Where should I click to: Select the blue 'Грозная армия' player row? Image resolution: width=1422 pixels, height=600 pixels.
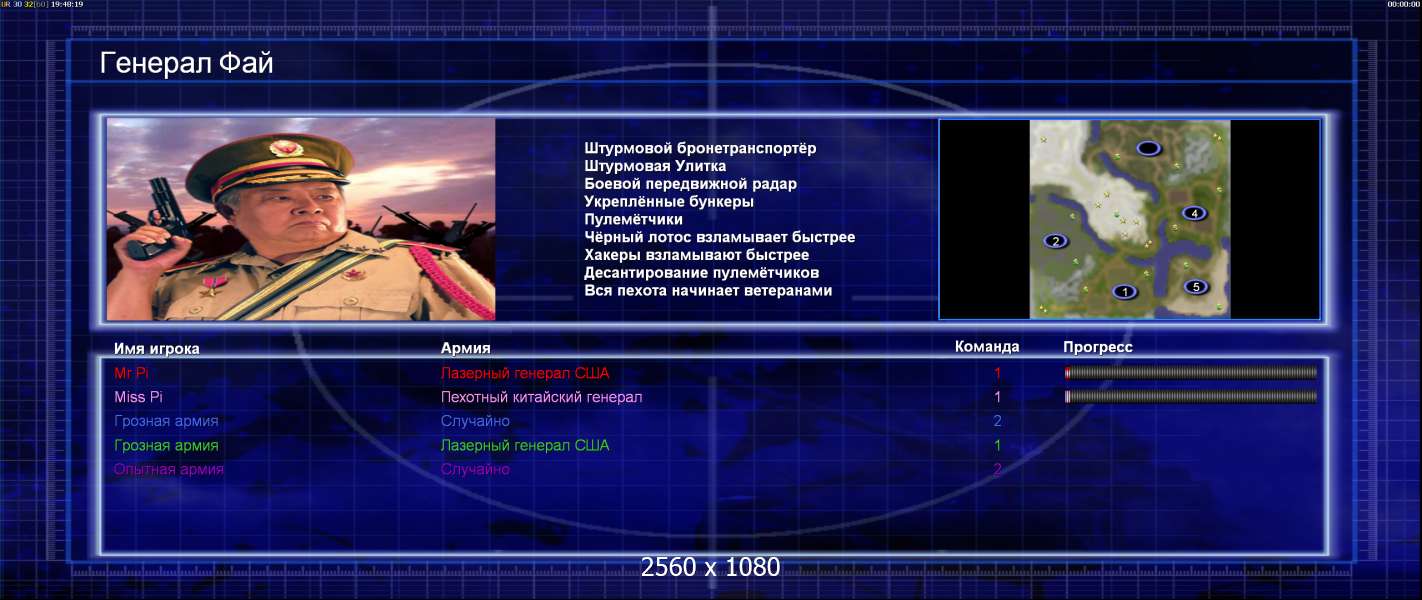pyautogui.click(x=166, y=421)
